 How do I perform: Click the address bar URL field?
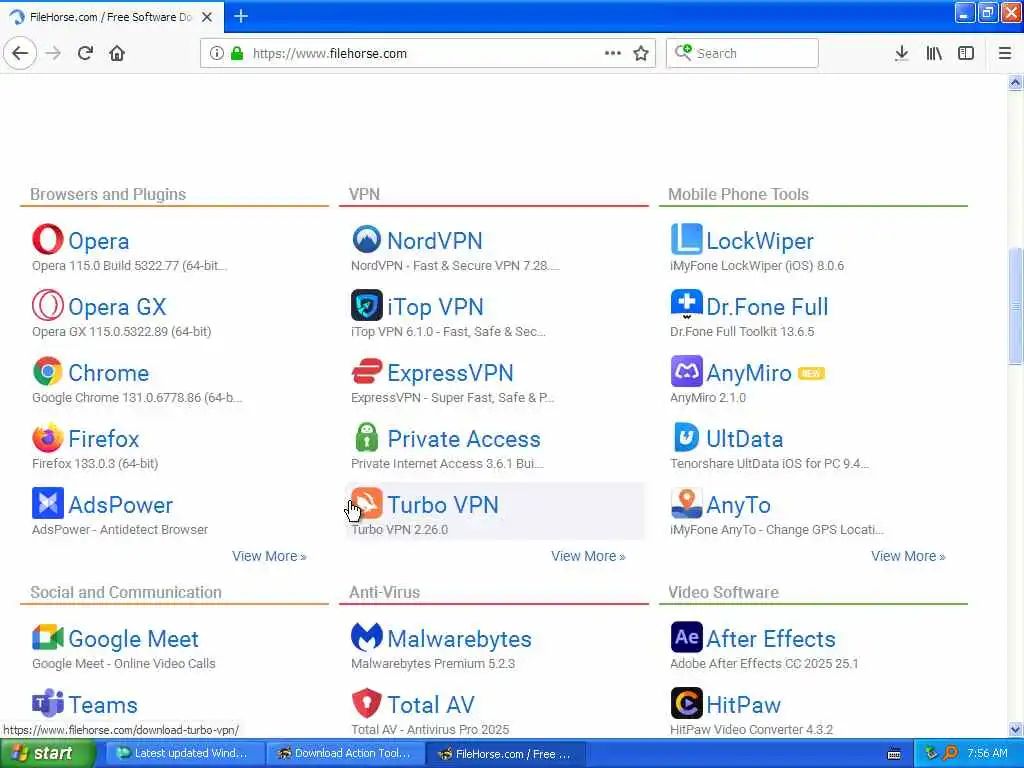point(428,54)
